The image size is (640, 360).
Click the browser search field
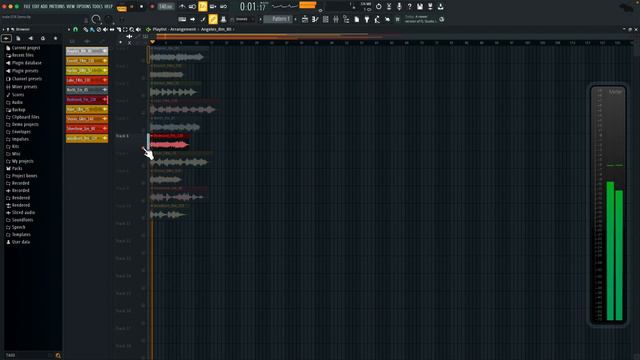(28, 355)
